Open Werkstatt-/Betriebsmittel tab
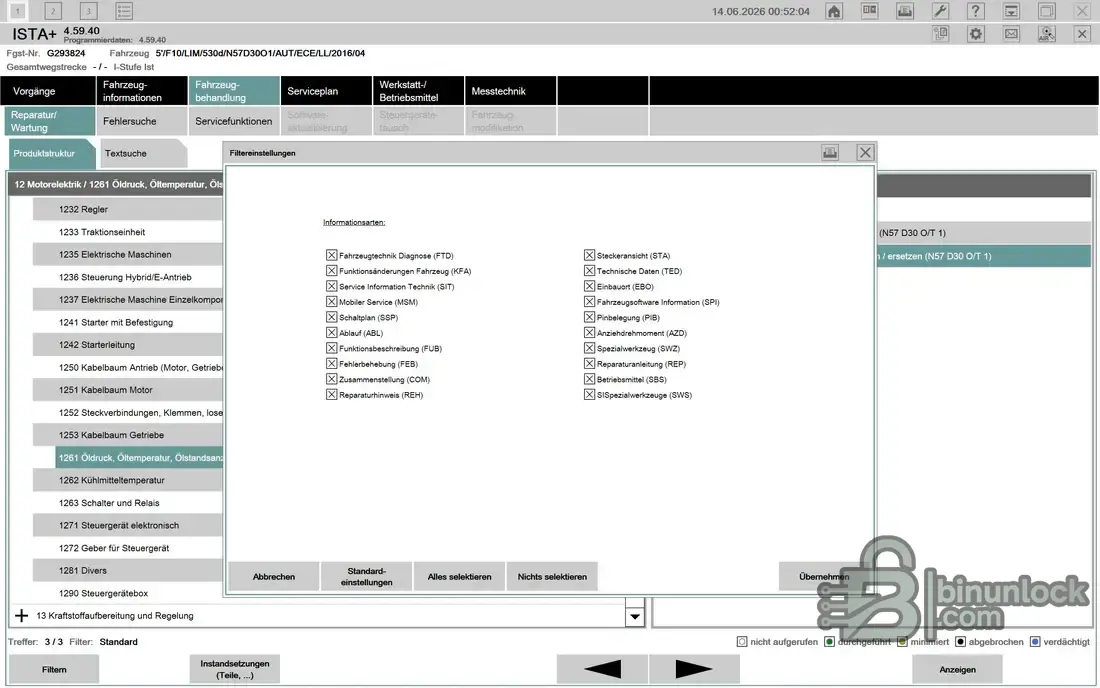This screenshot has height=688, width=1100. click(418, 91)
